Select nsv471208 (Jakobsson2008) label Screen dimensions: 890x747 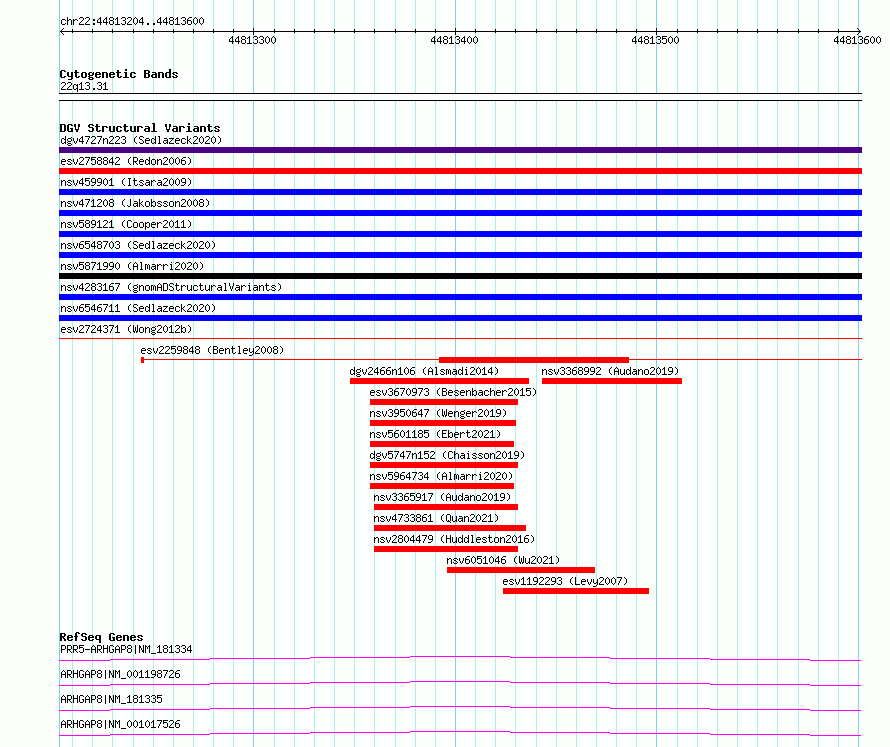point(135,203)
